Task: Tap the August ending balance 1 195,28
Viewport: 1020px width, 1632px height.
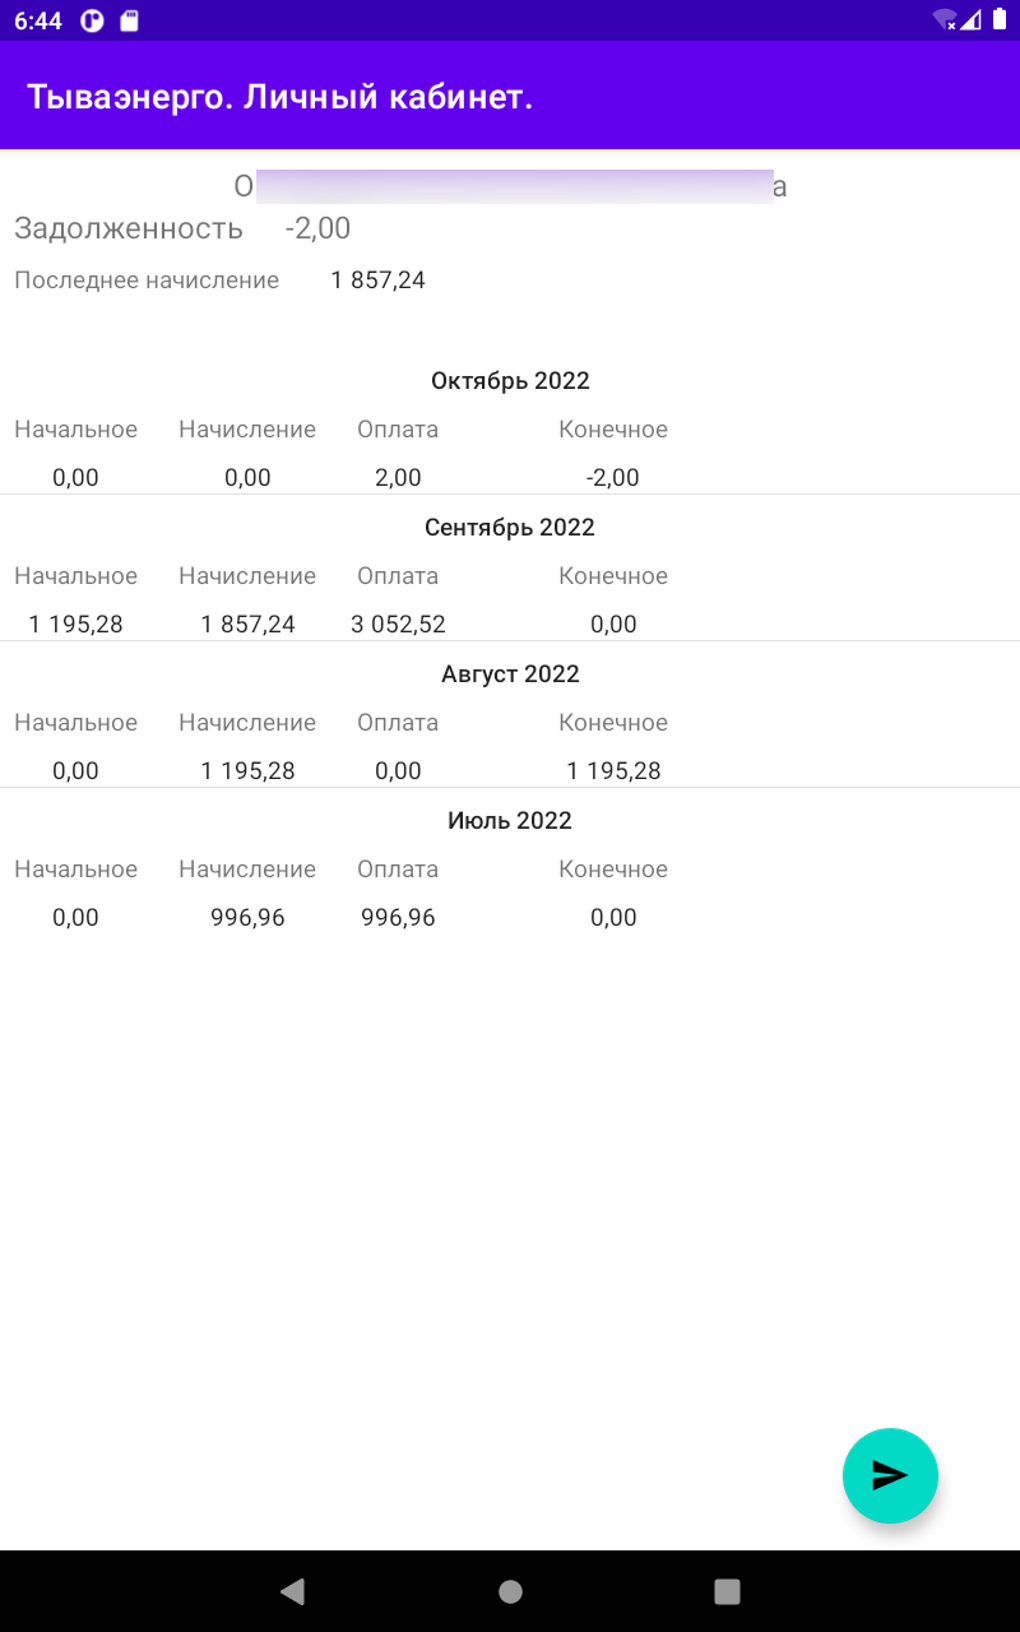Action: [613, 771]
